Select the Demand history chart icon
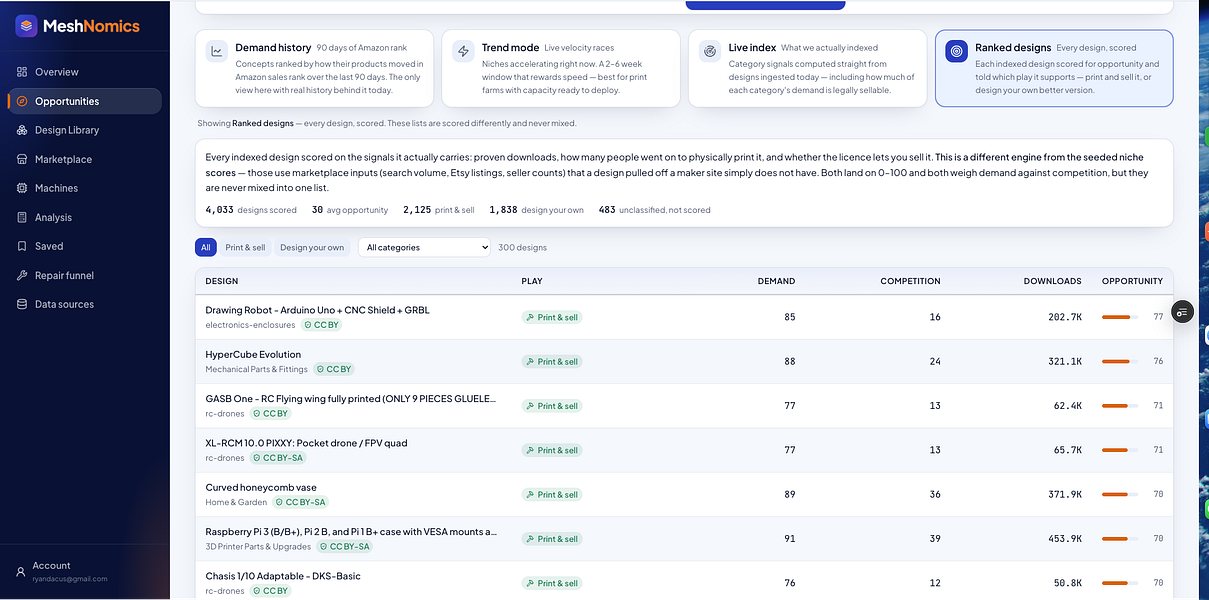 216,50
